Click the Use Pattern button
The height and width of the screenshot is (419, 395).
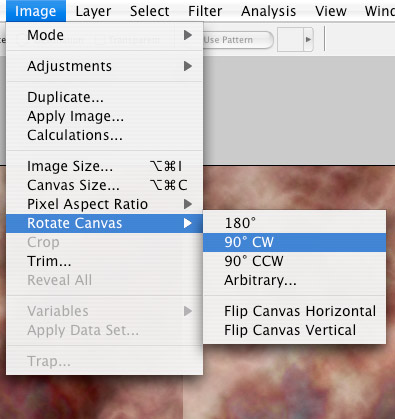238,40
